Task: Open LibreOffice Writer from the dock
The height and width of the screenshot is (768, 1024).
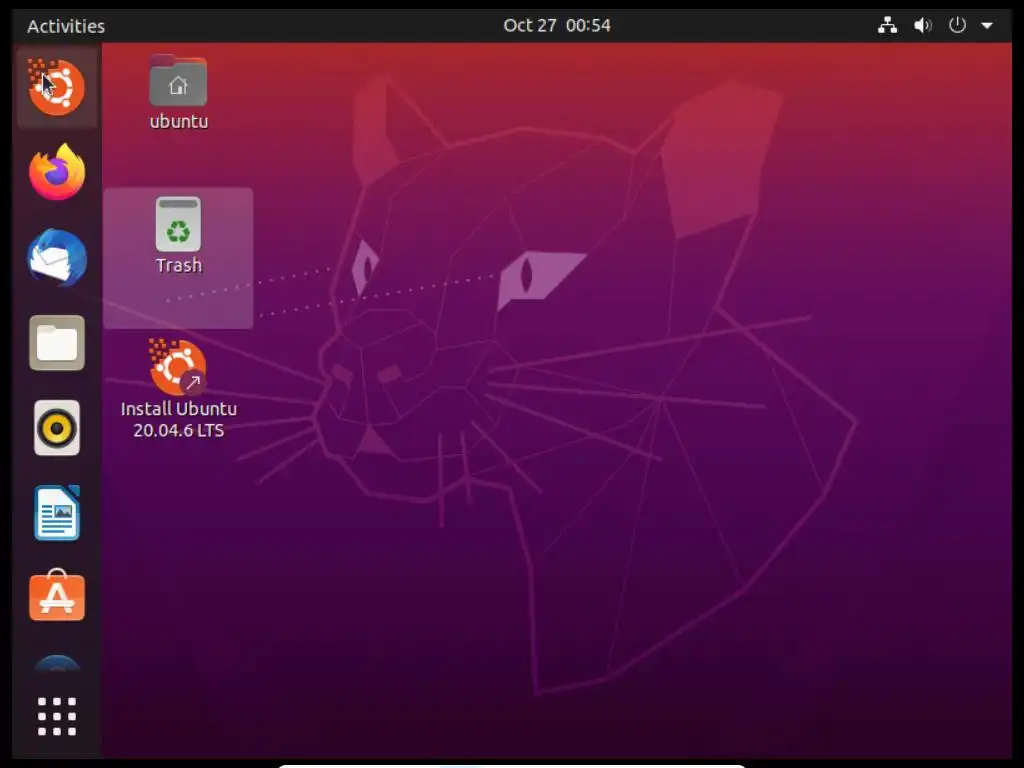Action: coord(57,513)
